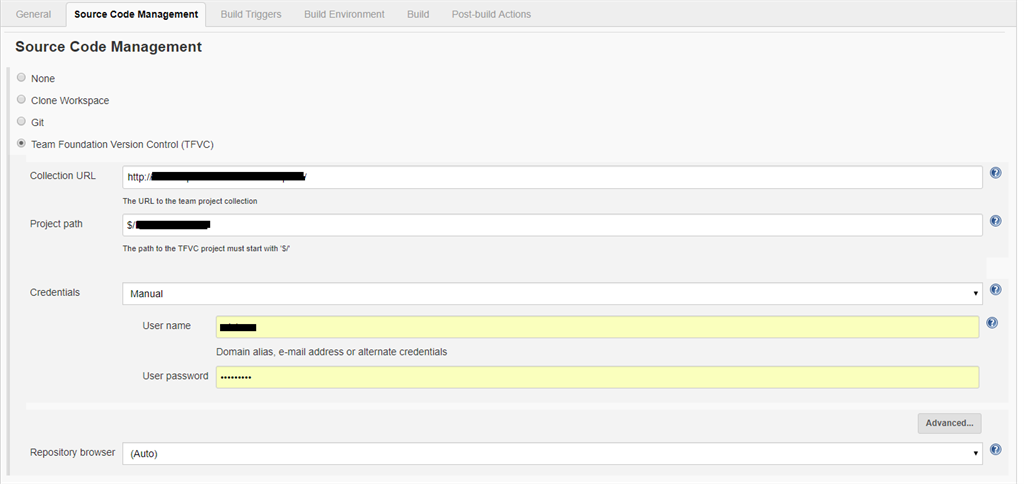Switch to the Build Environment tab
This screenshot has width=1024, height=484.
pos(344,14)
